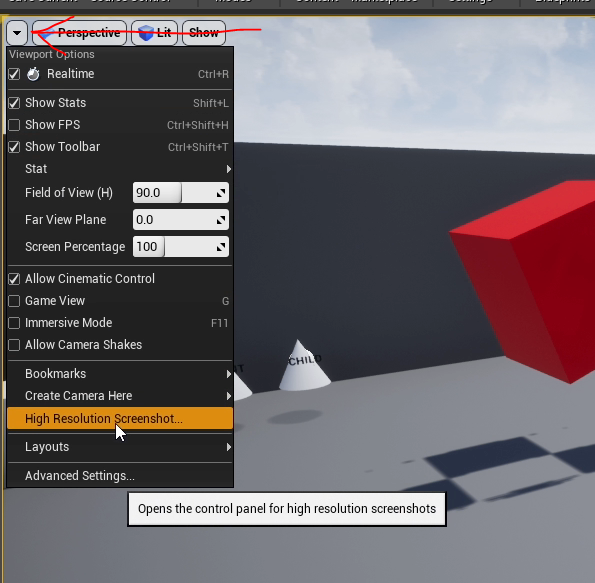Viewport: 595px width, 583px height.
Task: Click the Field of View value slider
Action: click(x=181, y=193)
